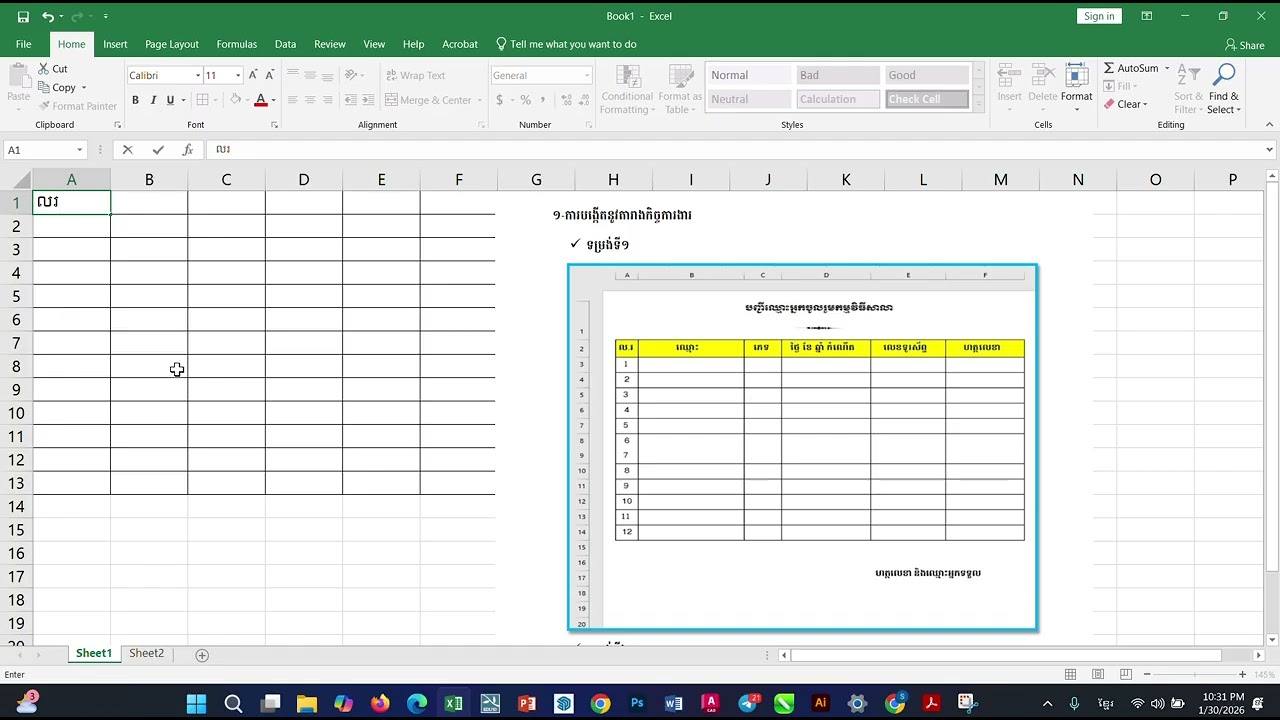Open Conditional Formatting

(627, 90)
